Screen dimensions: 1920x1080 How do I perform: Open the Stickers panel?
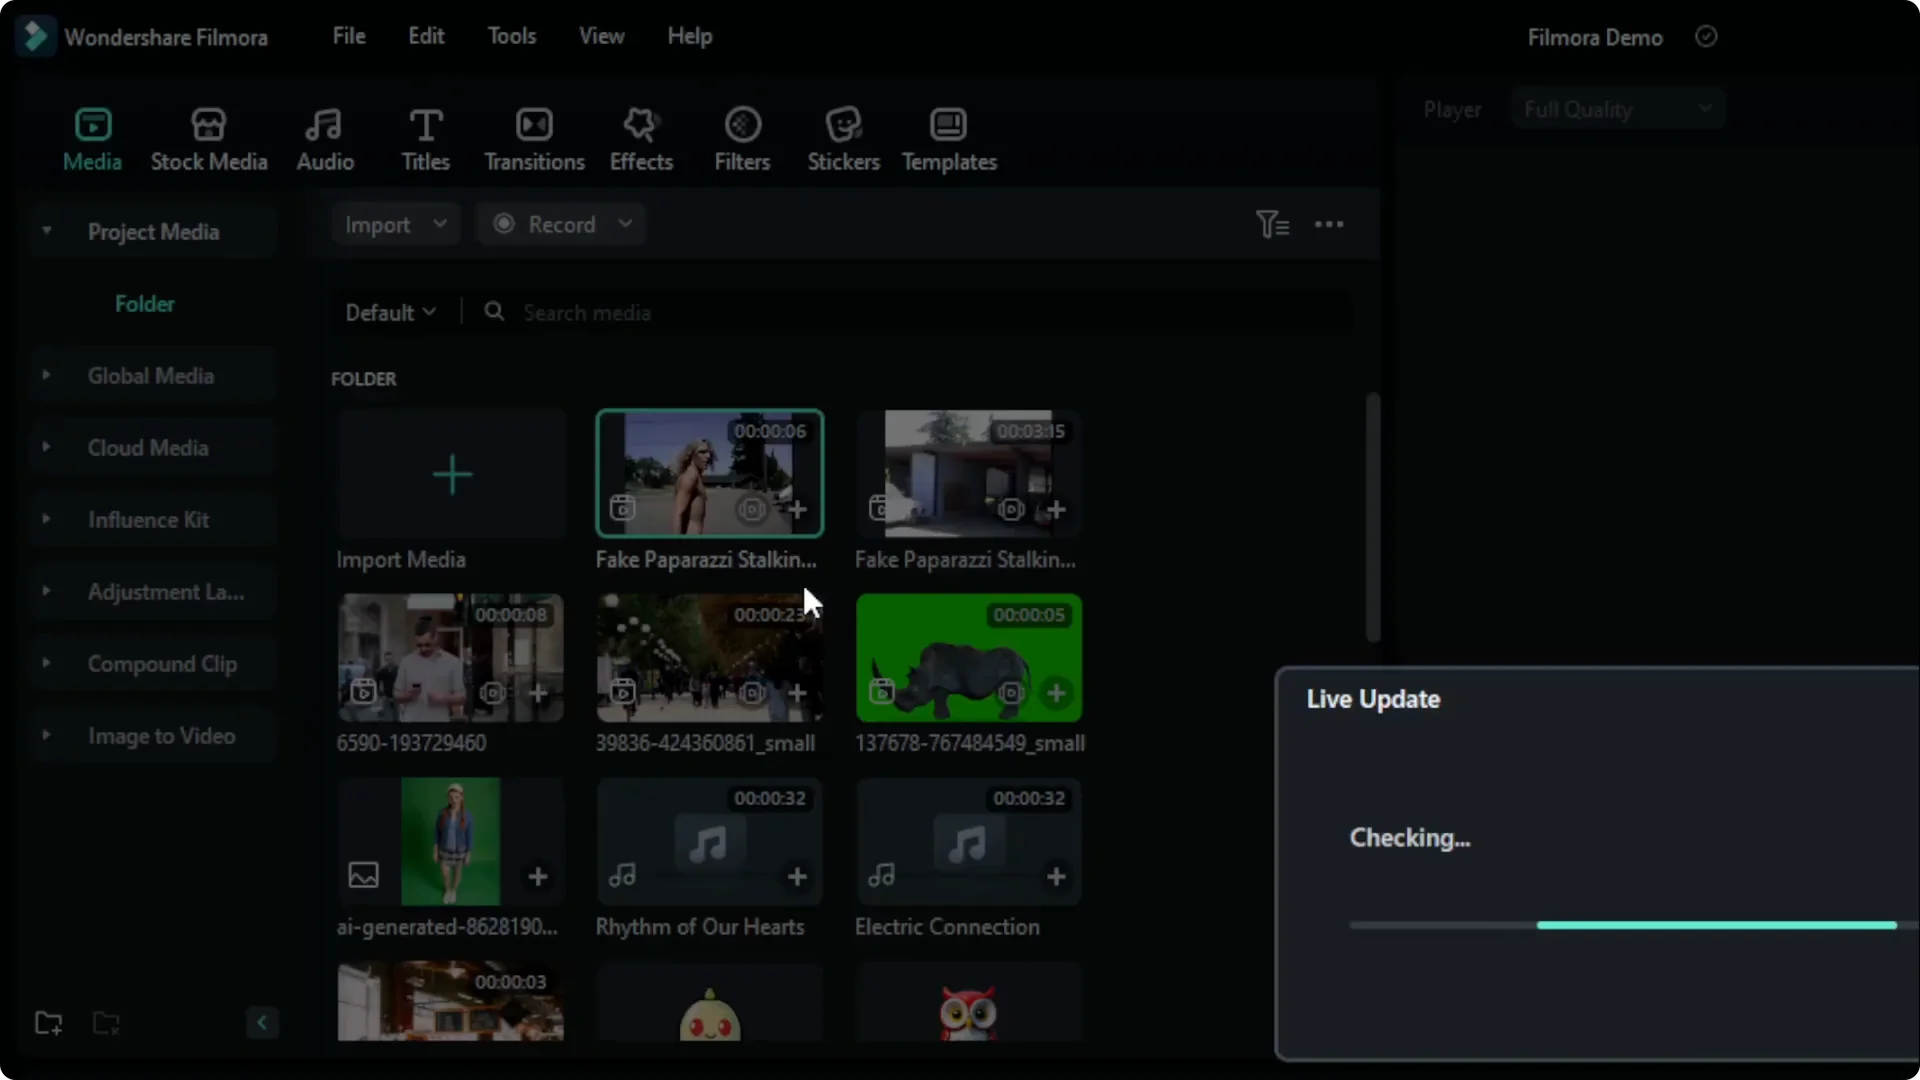point(842,137)
